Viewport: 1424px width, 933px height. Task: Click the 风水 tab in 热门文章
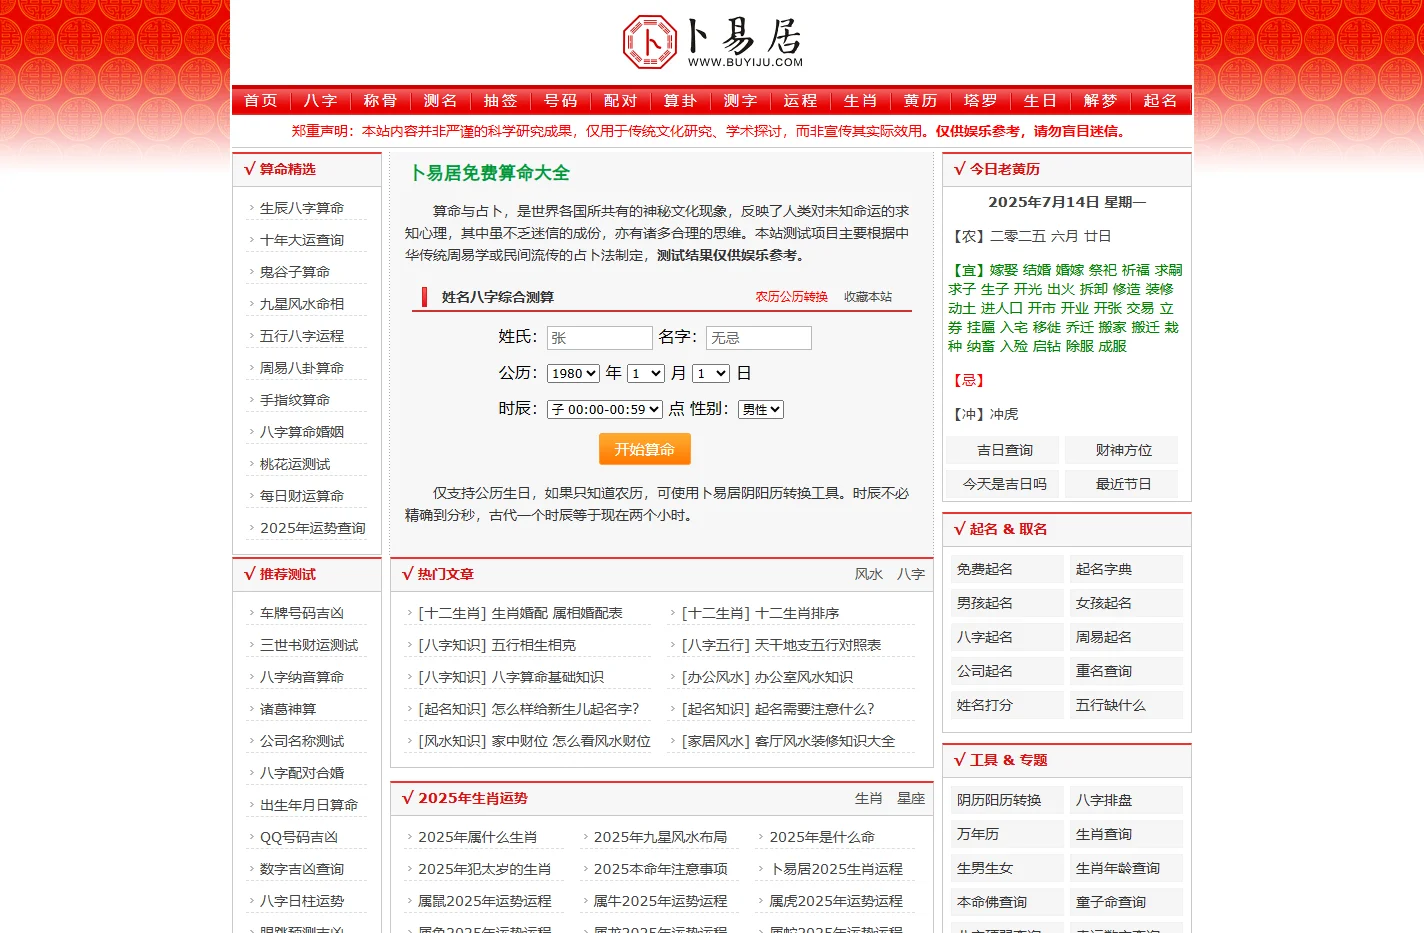point(869,574)
